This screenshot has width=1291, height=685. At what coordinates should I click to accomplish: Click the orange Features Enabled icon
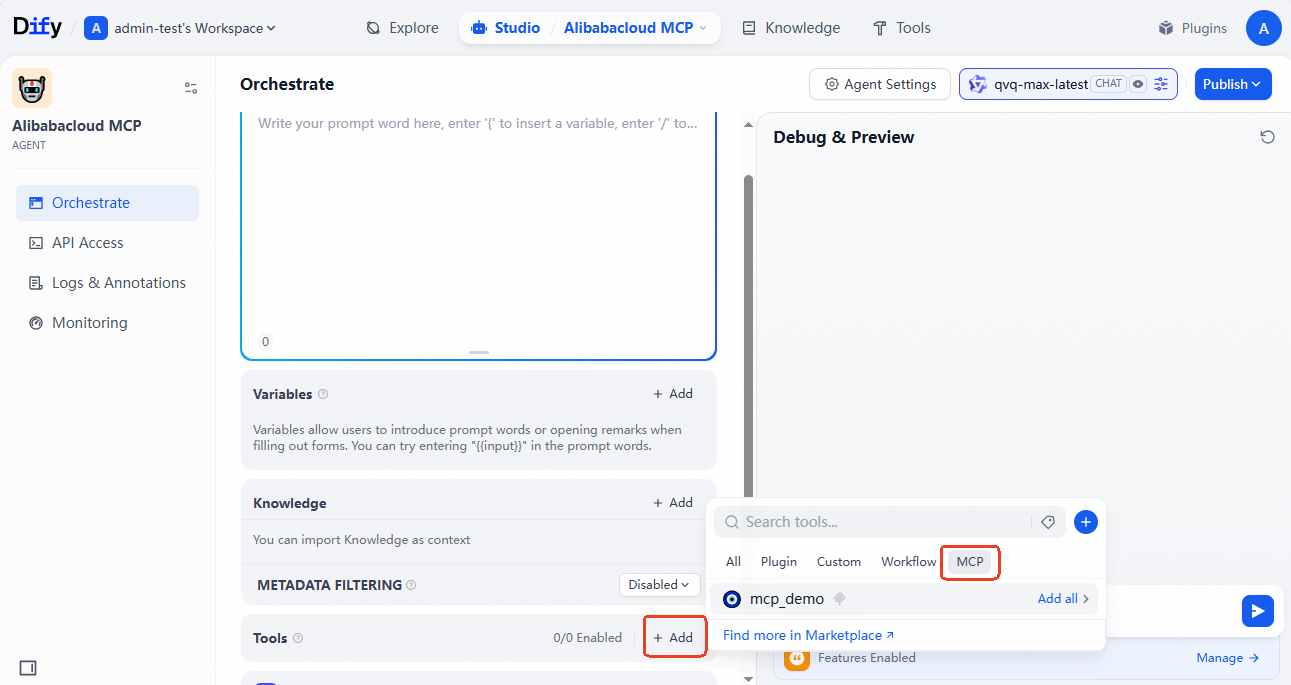[x=797, y=658]
